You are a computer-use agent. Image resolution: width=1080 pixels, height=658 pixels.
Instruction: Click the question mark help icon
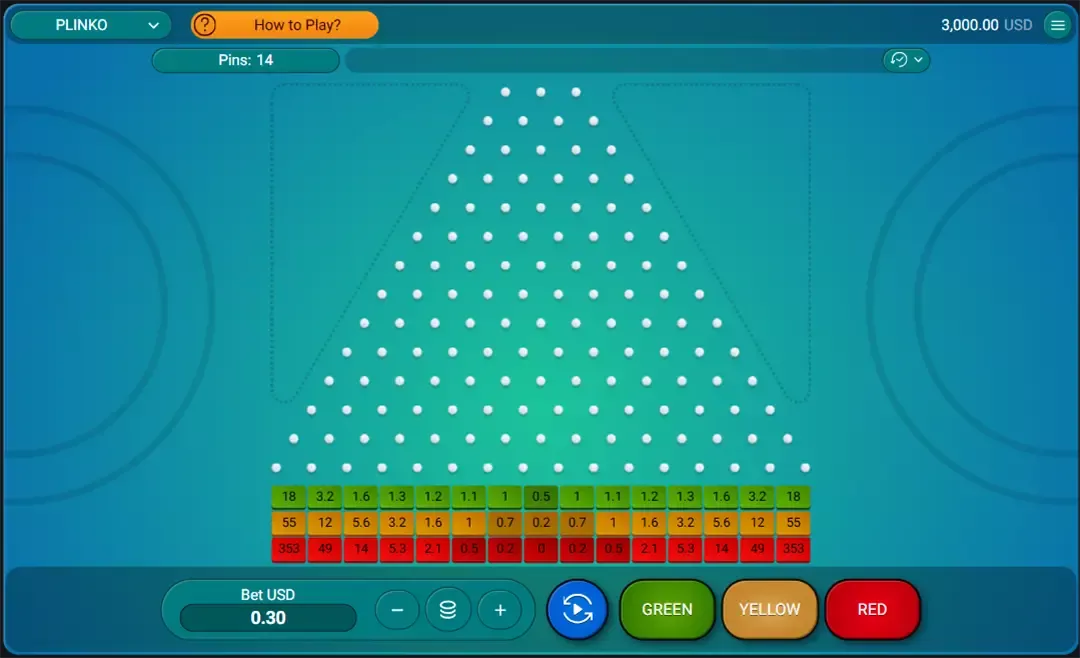(204, 24)
